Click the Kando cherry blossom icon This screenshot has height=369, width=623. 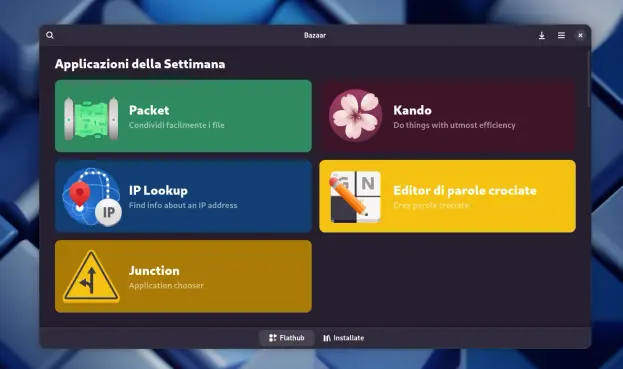tap(356, 116)
